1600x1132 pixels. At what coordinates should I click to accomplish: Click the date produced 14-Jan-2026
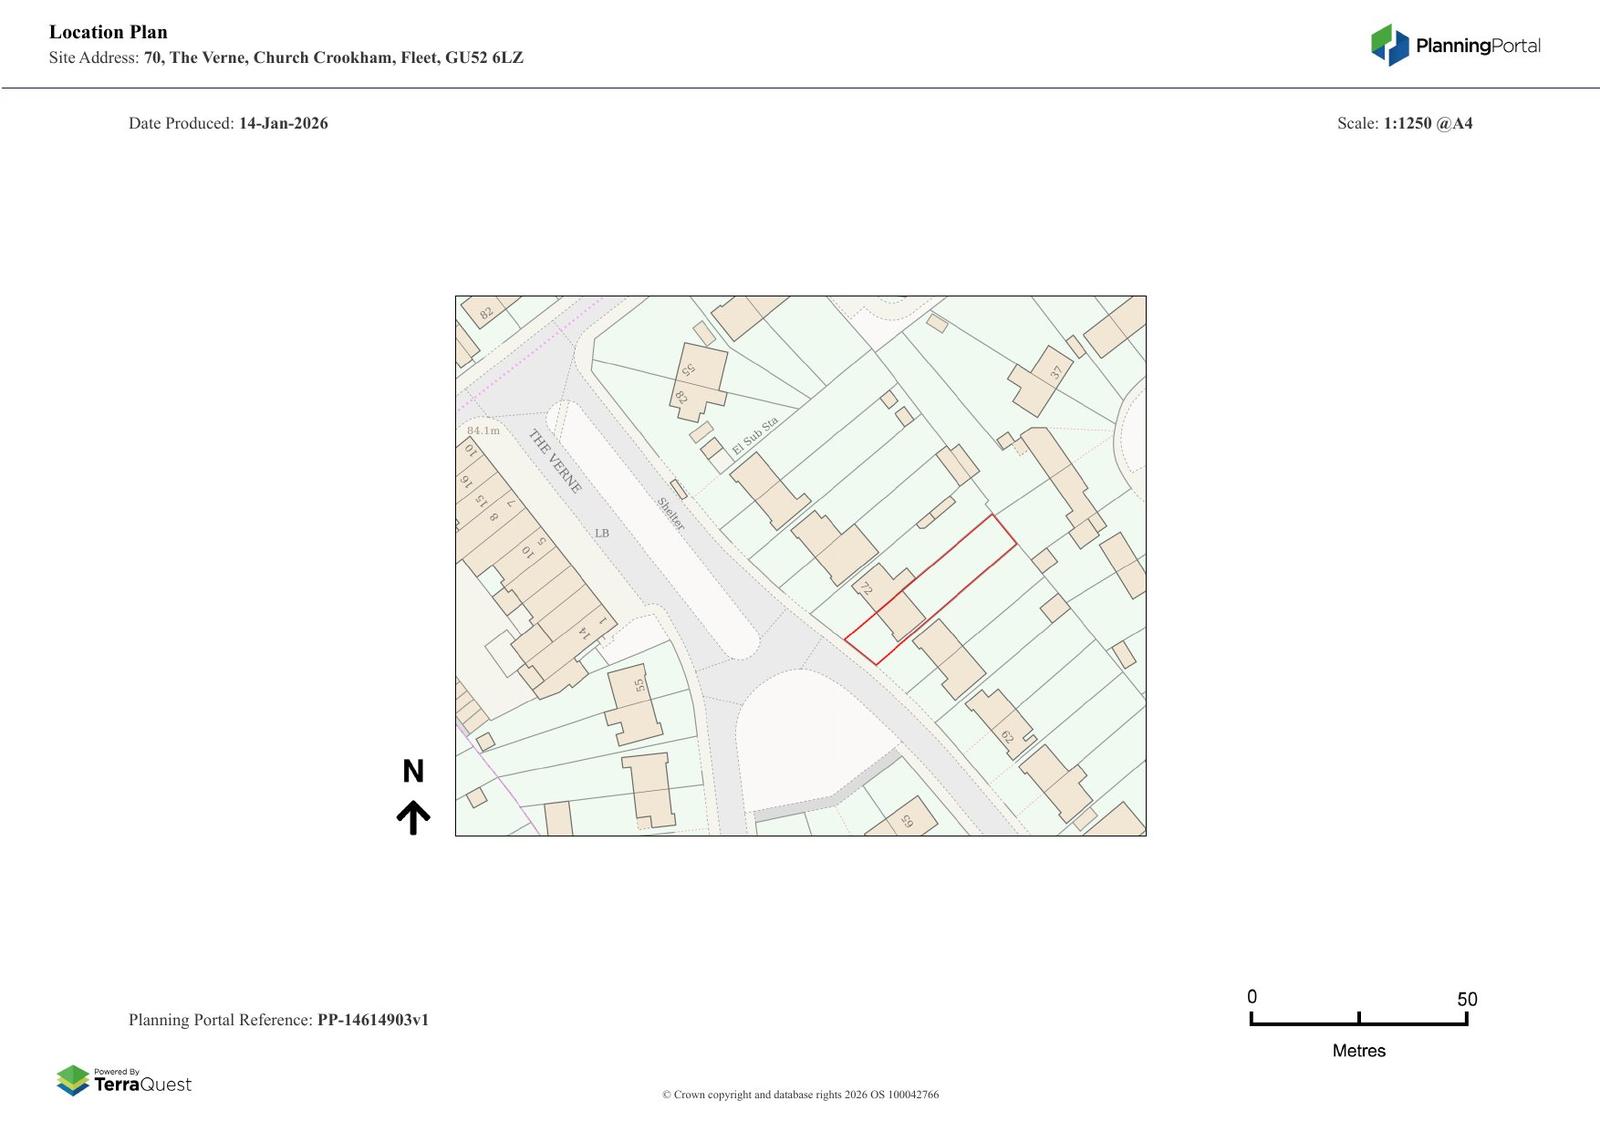(x=283, y=124)
